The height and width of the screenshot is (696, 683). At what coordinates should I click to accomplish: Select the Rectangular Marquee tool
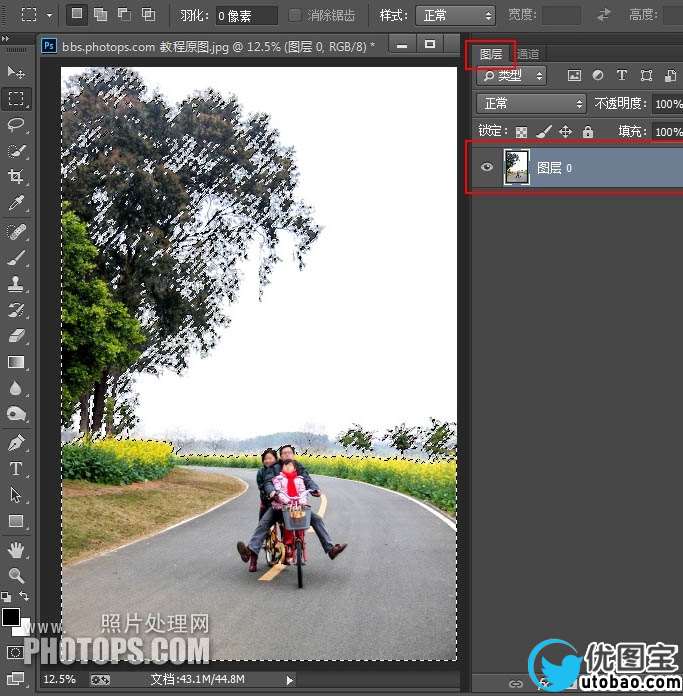click(x=16, y=98)
